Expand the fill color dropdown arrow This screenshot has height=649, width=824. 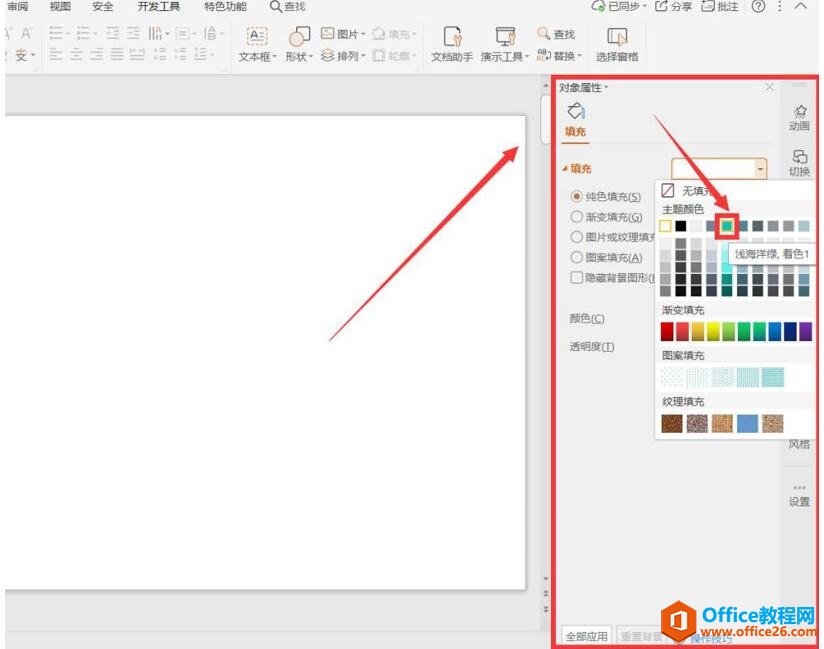(x=759, y=170)
